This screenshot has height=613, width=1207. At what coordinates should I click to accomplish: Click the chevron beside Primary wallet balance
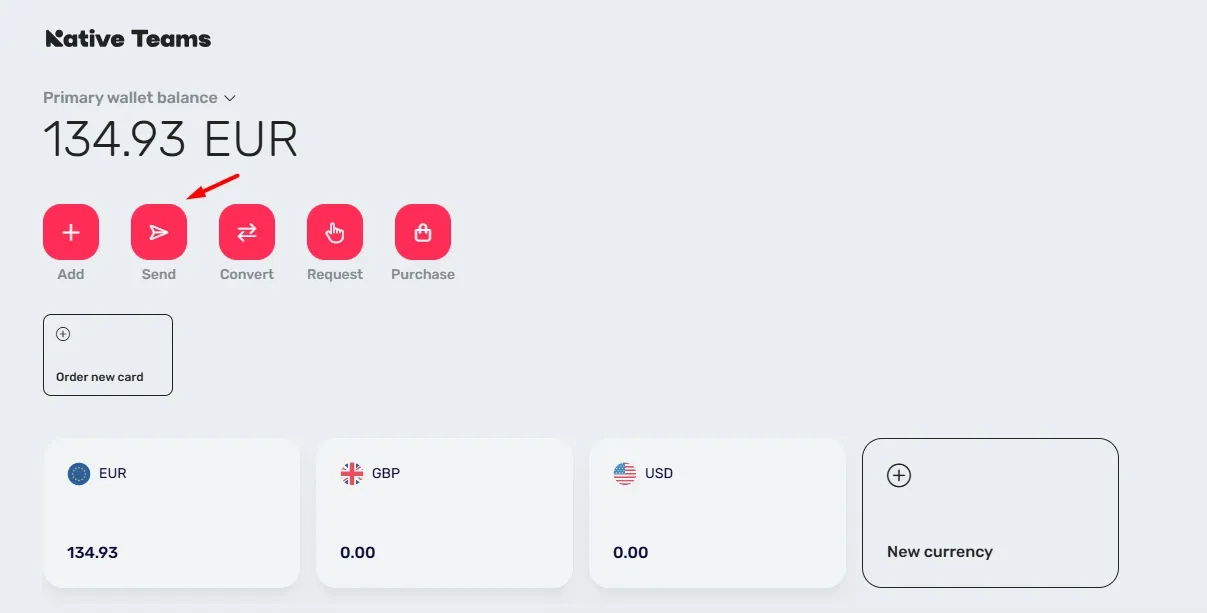pyautogui.click(x=230, y=98)
